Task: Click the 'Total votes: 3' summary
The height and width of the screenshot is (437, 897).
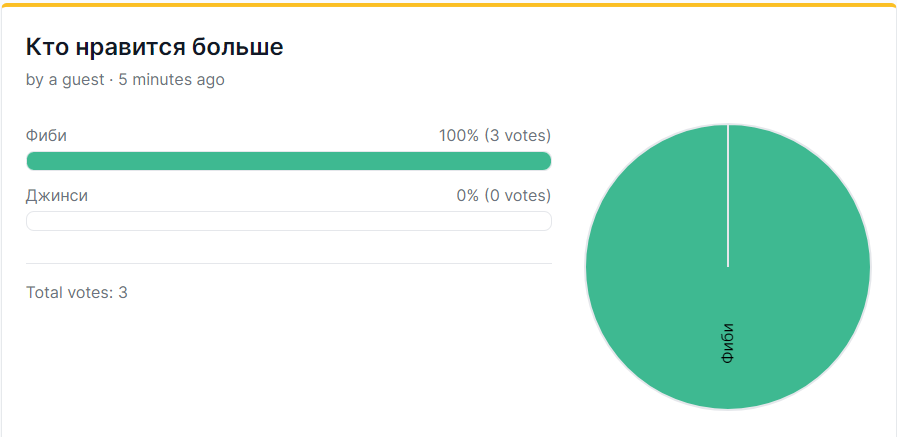Action: click(77, 293)
